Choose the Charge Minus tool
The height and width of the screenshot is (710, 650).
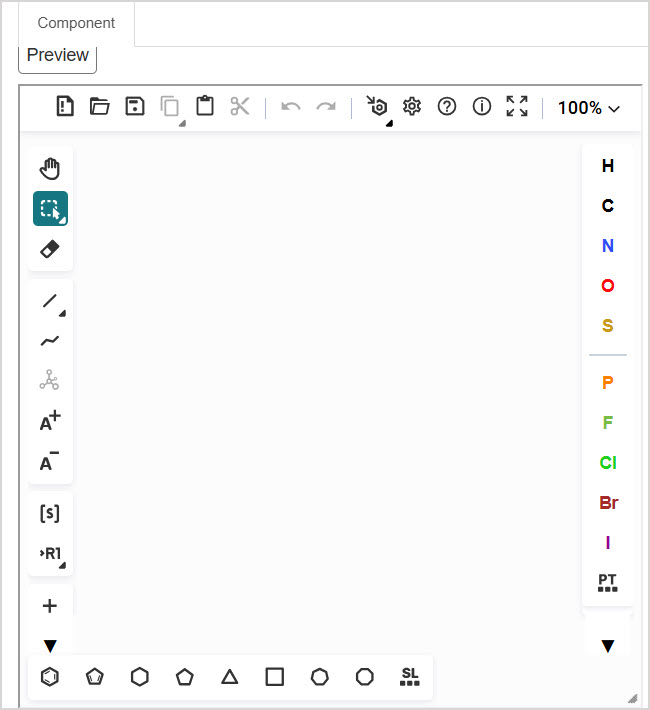50,462
